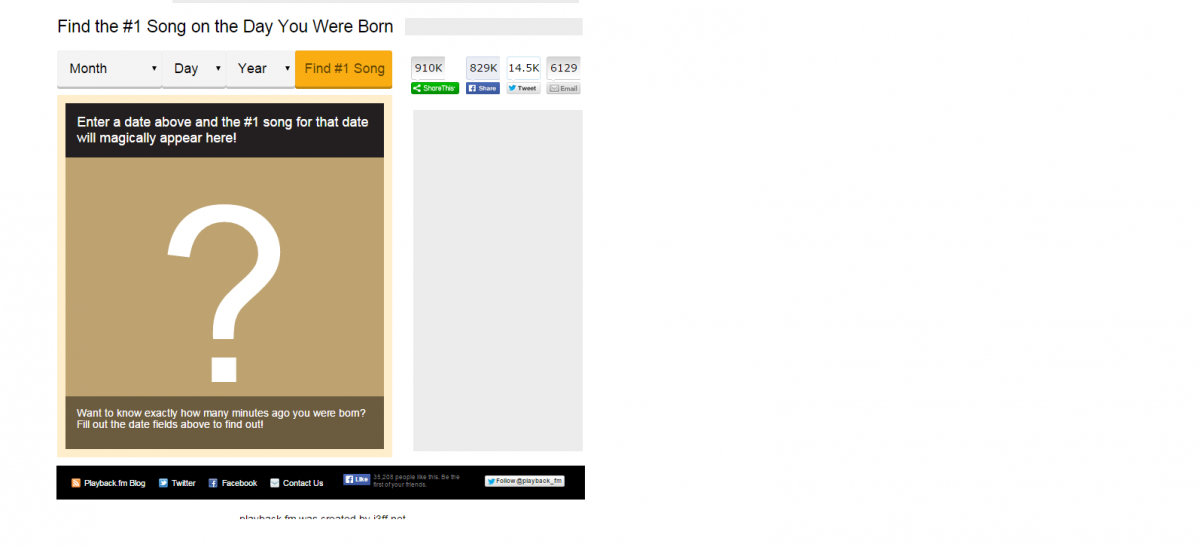Click the Email share button
The height and width of the screenshot is (547, 1200).
coord(563,88)
